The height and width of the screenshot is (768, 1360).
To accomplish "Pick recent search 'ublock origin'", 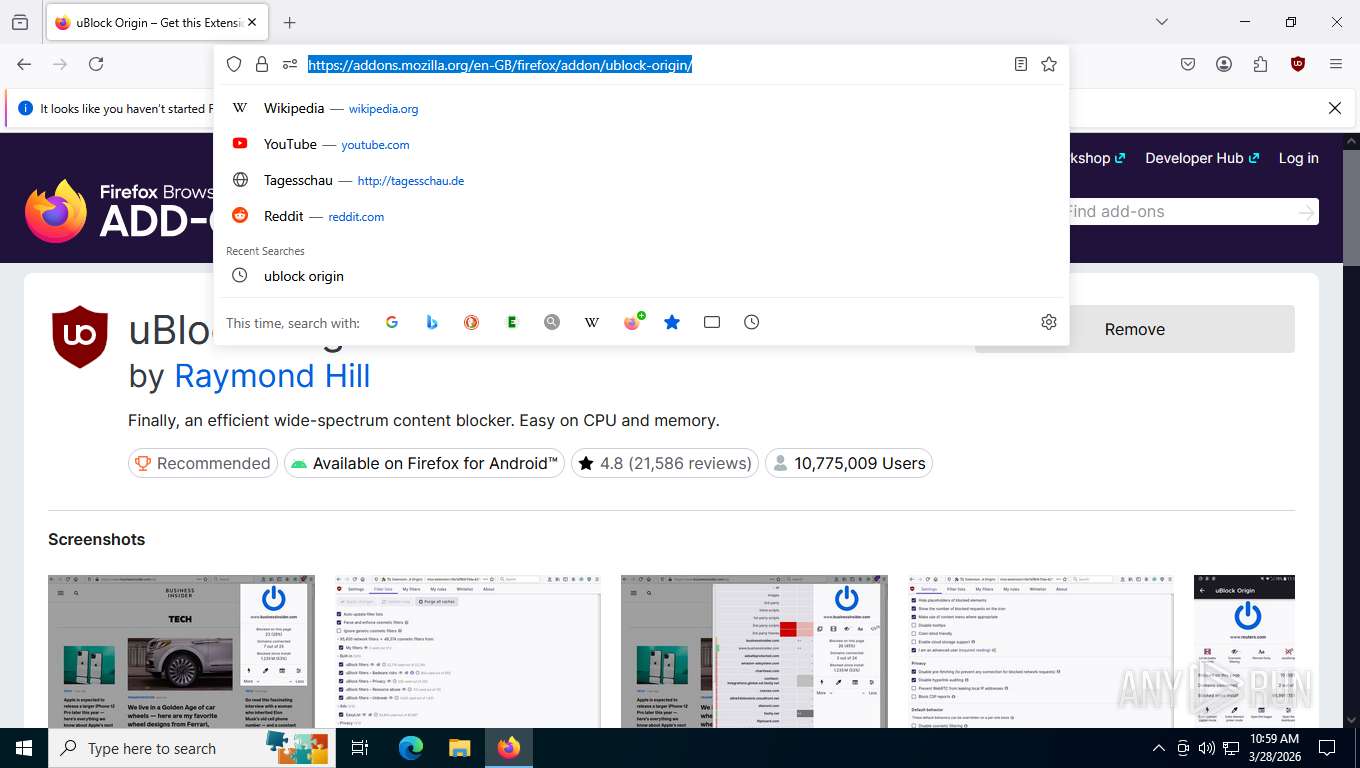I will pyautogui.click(x=641, y=276).
